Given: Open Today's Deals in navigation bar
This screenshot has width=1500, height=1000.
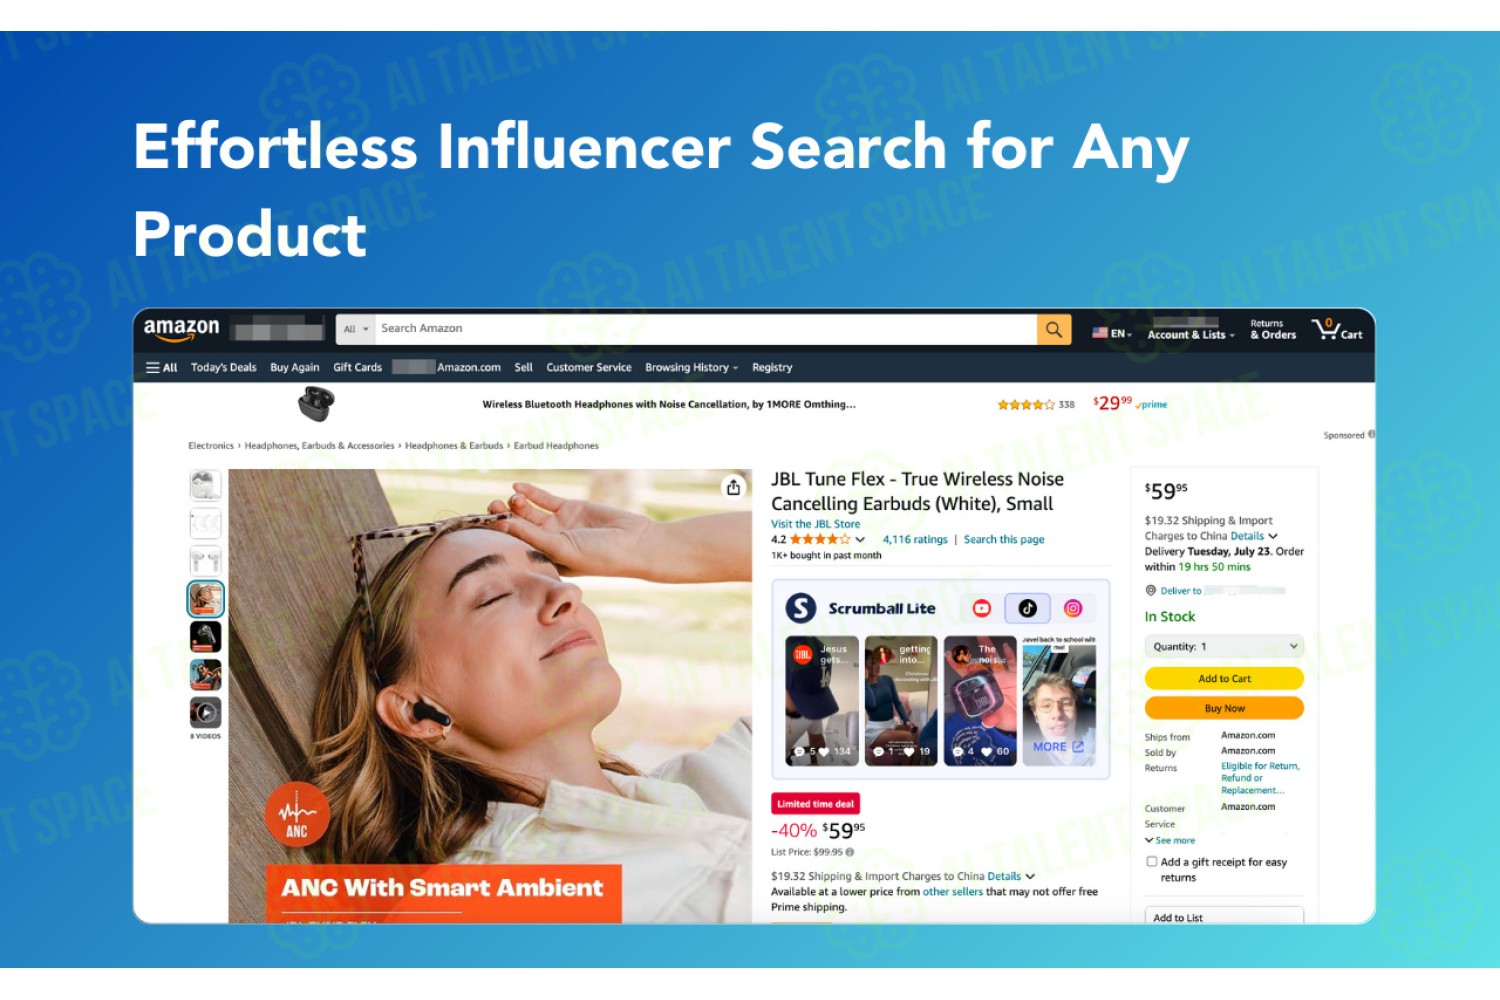Looking at the screenshot, I should click(x=224, y=367).
